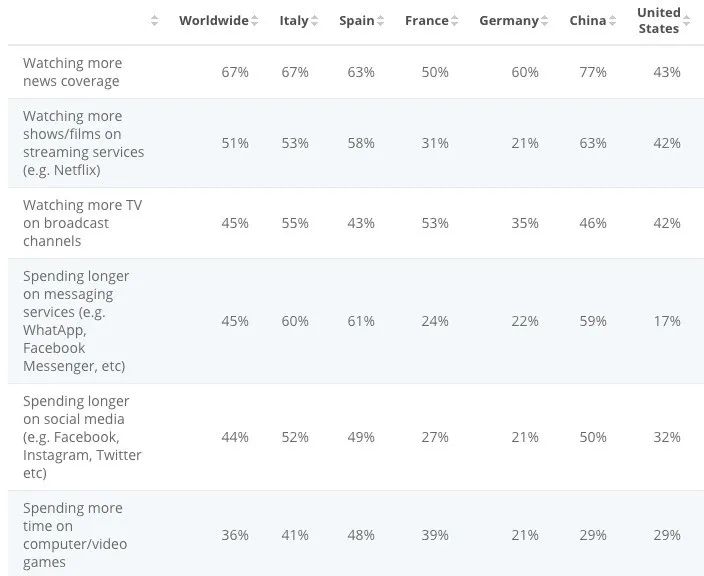Click the sort arrows next to United States
The image size is (704, 576).
685,21
